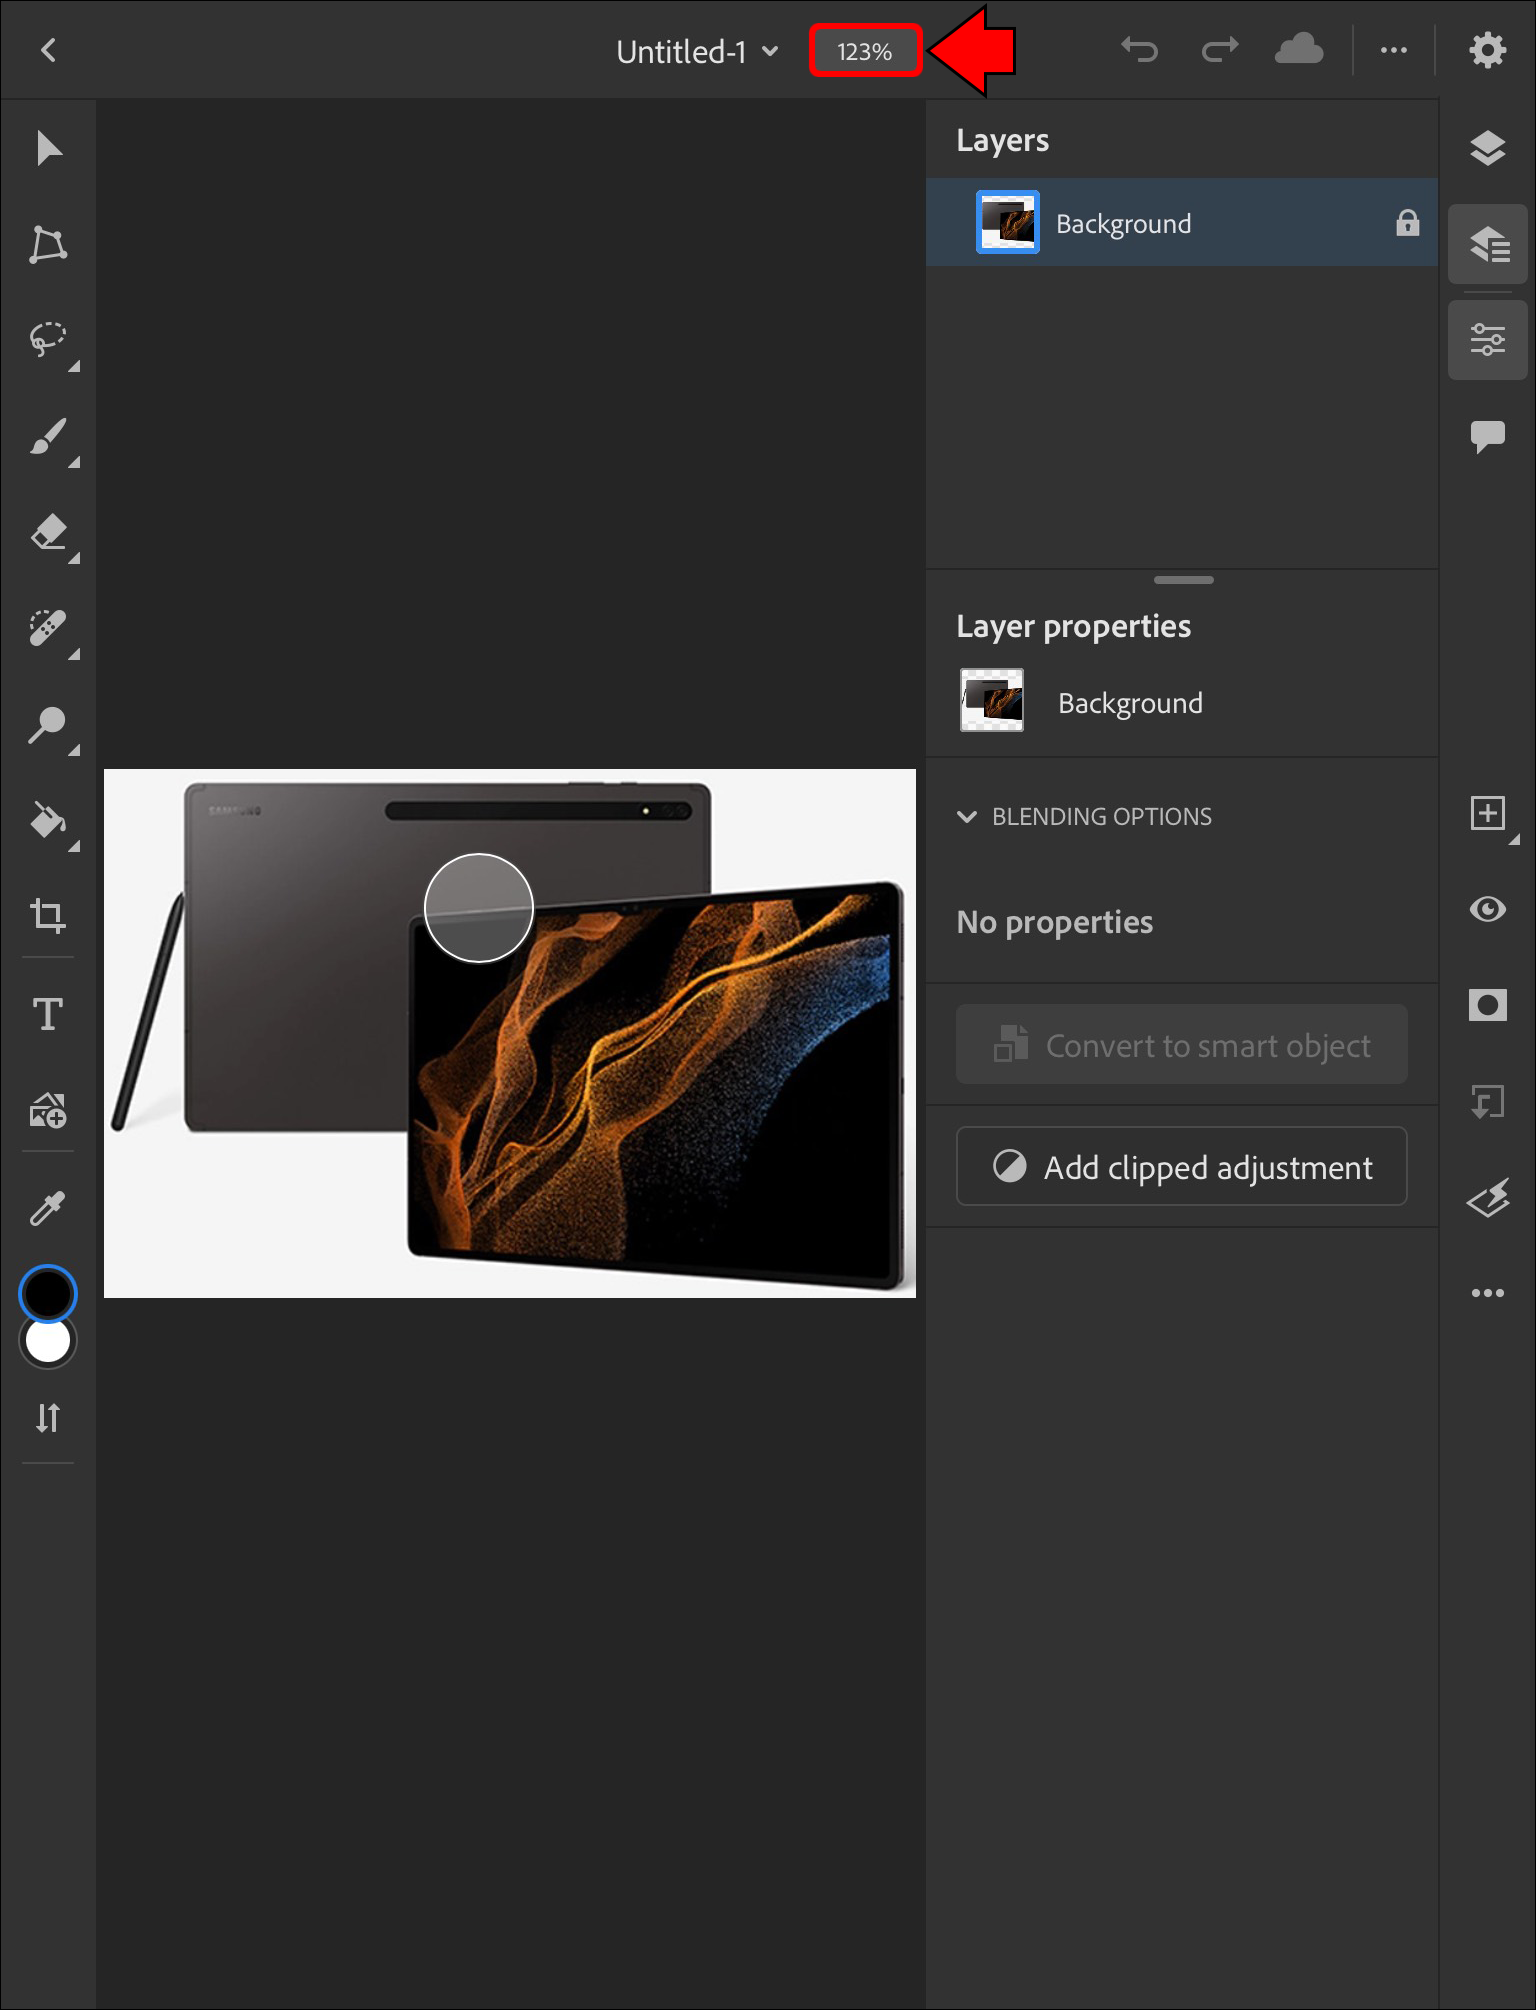Open more layer actions in taskbar
Viewport: 1536px width, 2010px height.
pyautogui.click(x=1488, y=1293)
